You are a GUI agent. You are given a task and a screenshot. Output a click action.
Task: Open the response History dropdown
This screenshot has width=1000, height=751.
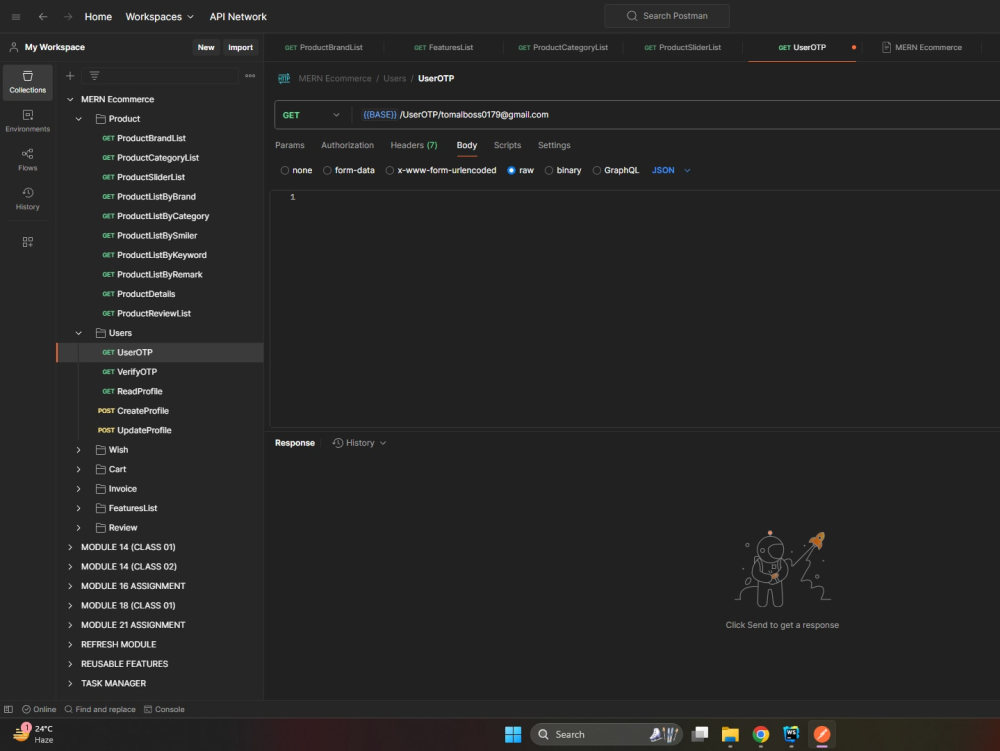tap(359, 442)
